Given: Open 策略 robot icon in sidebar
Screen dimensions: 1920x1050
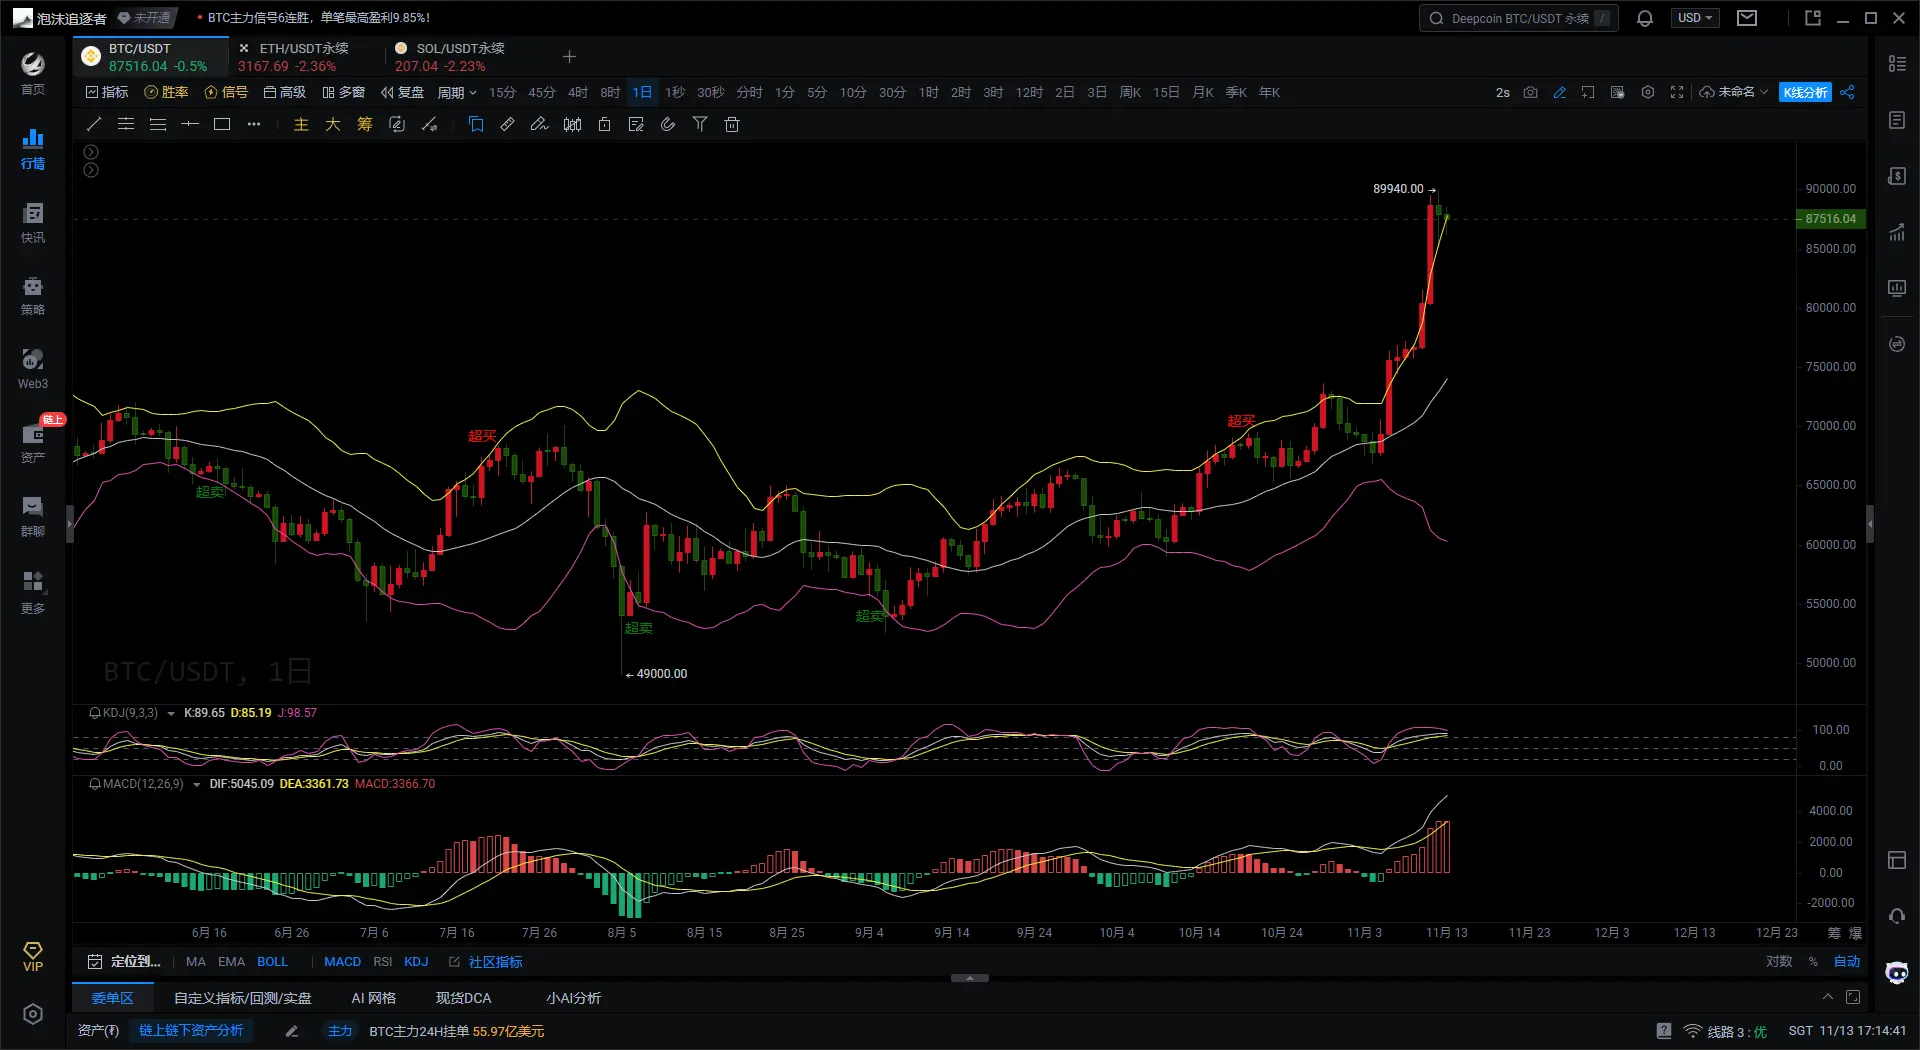Looking at the screenshot, I should 33,295.
